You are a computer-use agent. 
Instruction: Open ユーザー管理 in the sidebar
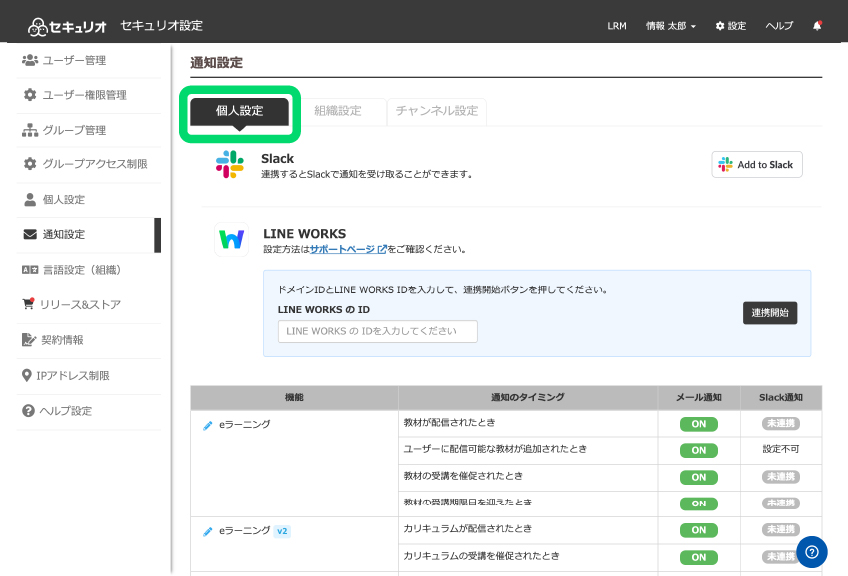pos(74,60)
